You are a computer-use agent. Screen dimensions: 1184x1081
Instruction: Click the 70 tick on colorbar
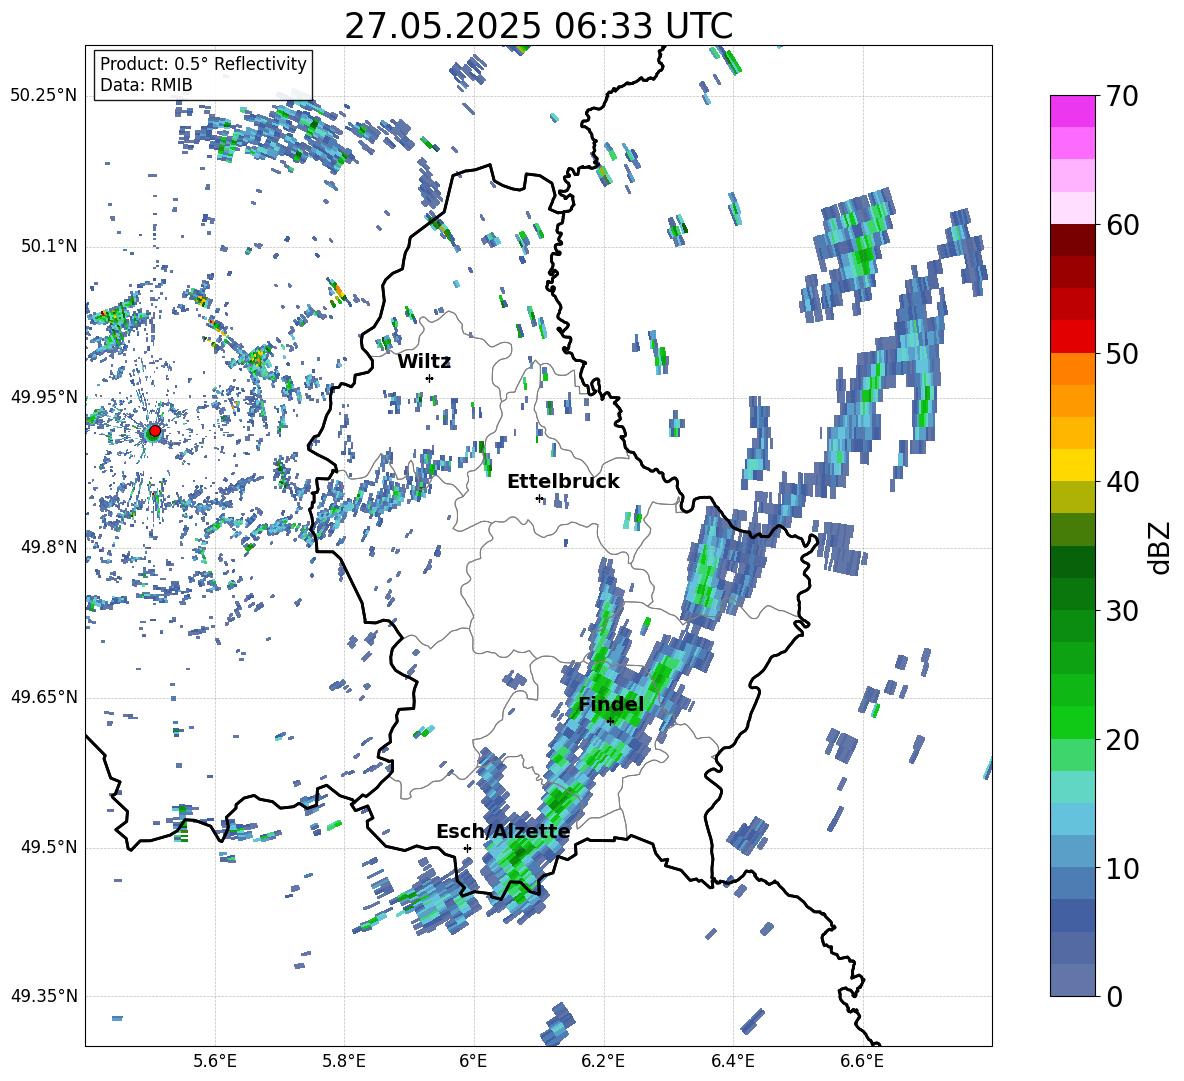(1122, 96)
